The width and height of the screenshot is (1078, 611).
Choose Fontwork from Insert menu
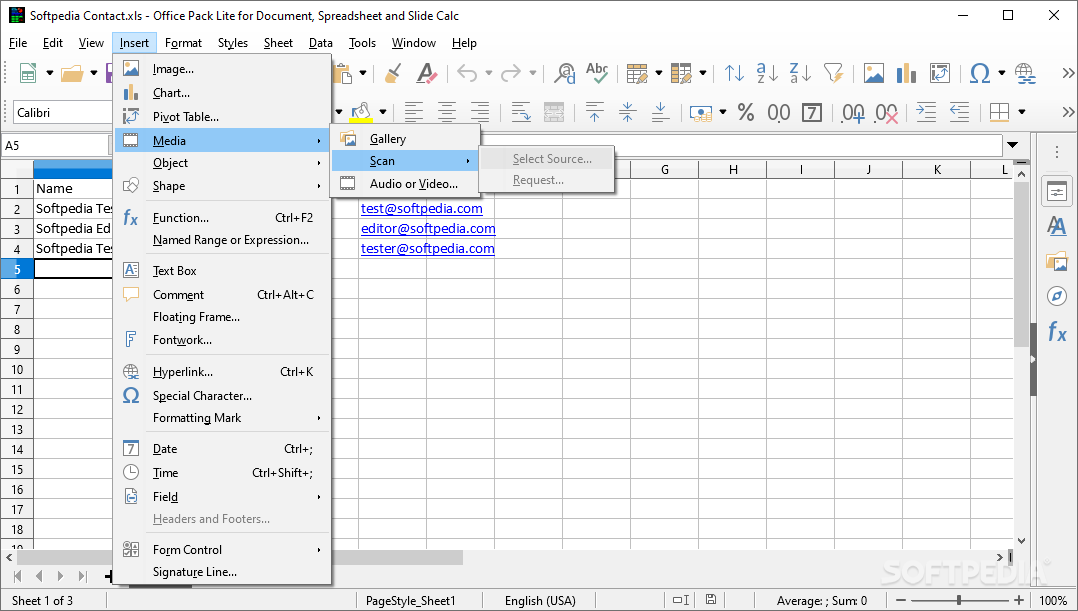[221, 340]
